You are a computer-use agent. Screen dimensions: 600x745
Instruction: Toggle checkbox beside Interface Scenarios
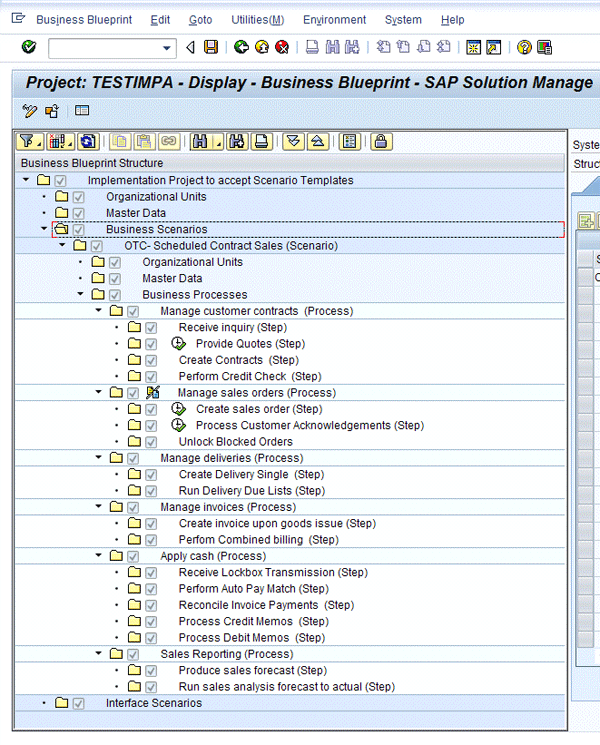(79, 703)
